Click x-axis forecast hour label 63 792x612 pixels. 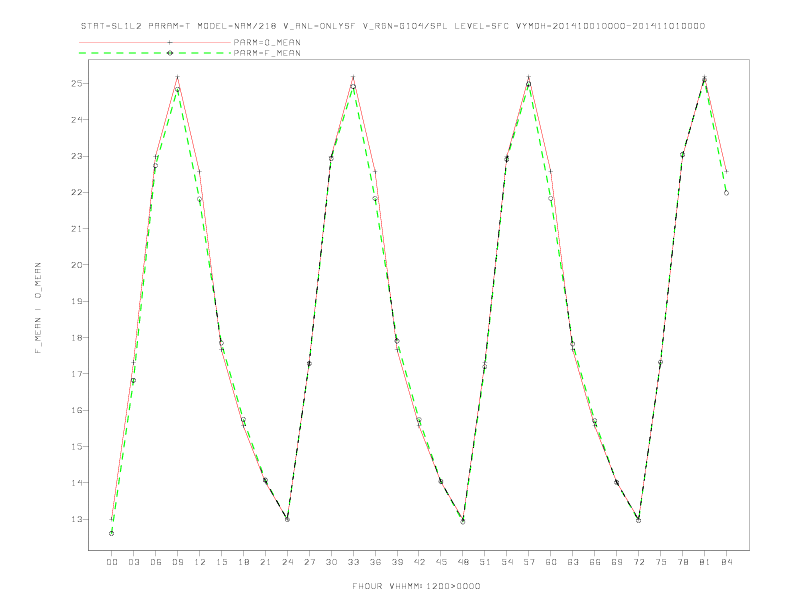tap(573, 562)
